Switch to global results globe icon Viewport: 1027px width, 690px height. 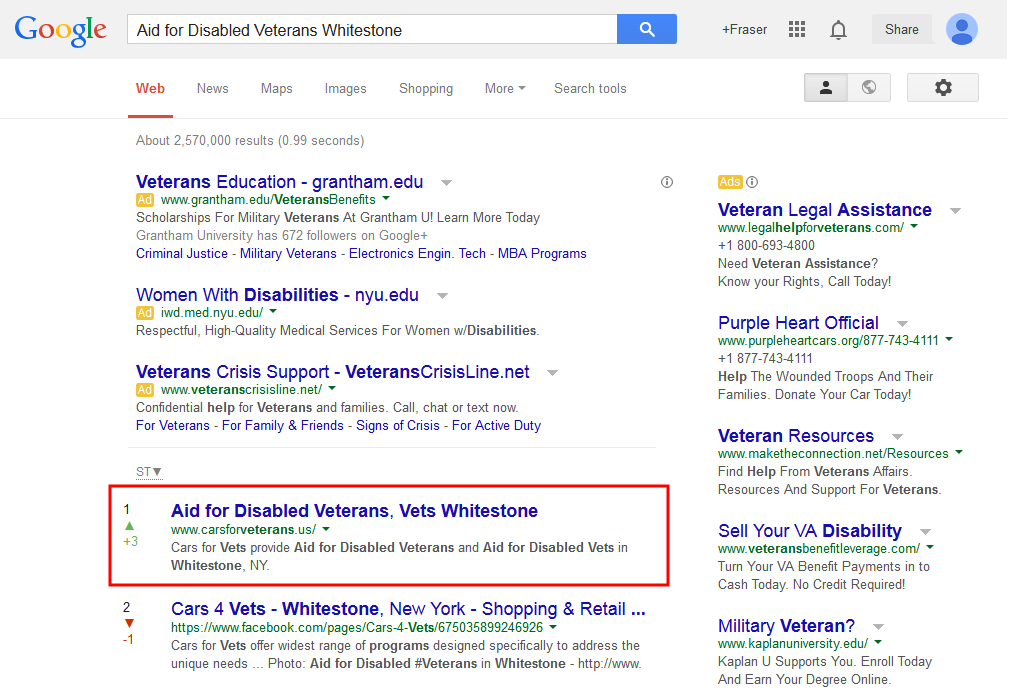(868, 87)
